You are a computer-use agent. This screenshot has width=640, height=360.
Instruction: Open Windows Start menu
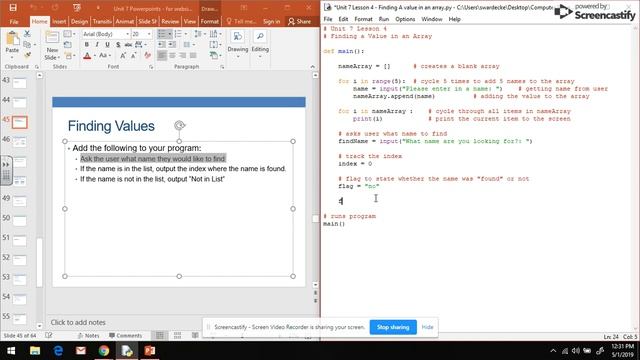click(x=11, y=351)
